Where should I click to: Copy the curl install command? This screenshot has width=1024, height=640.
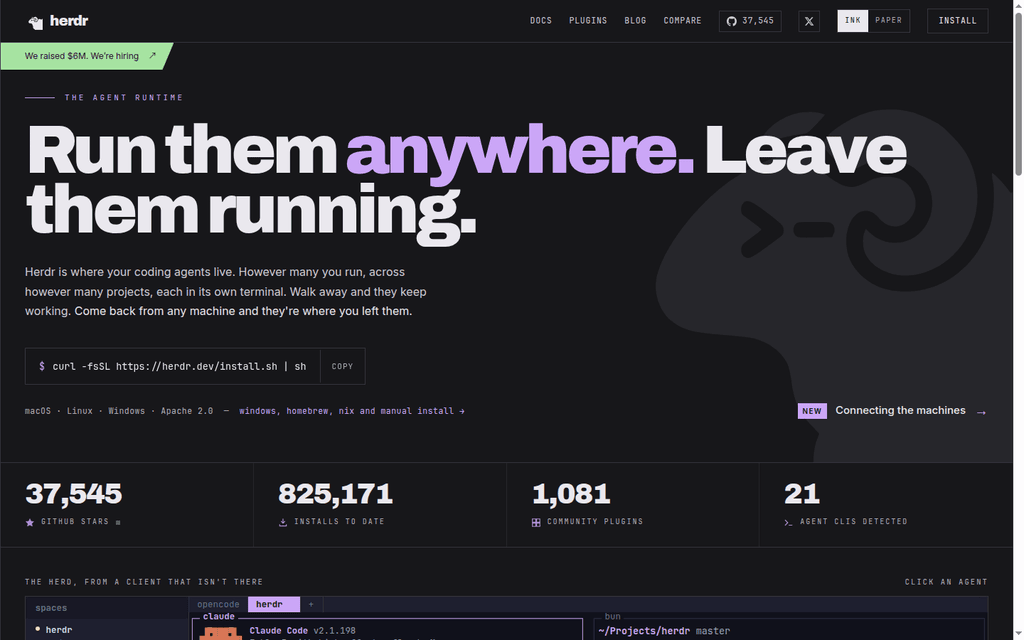coord(342,366)
